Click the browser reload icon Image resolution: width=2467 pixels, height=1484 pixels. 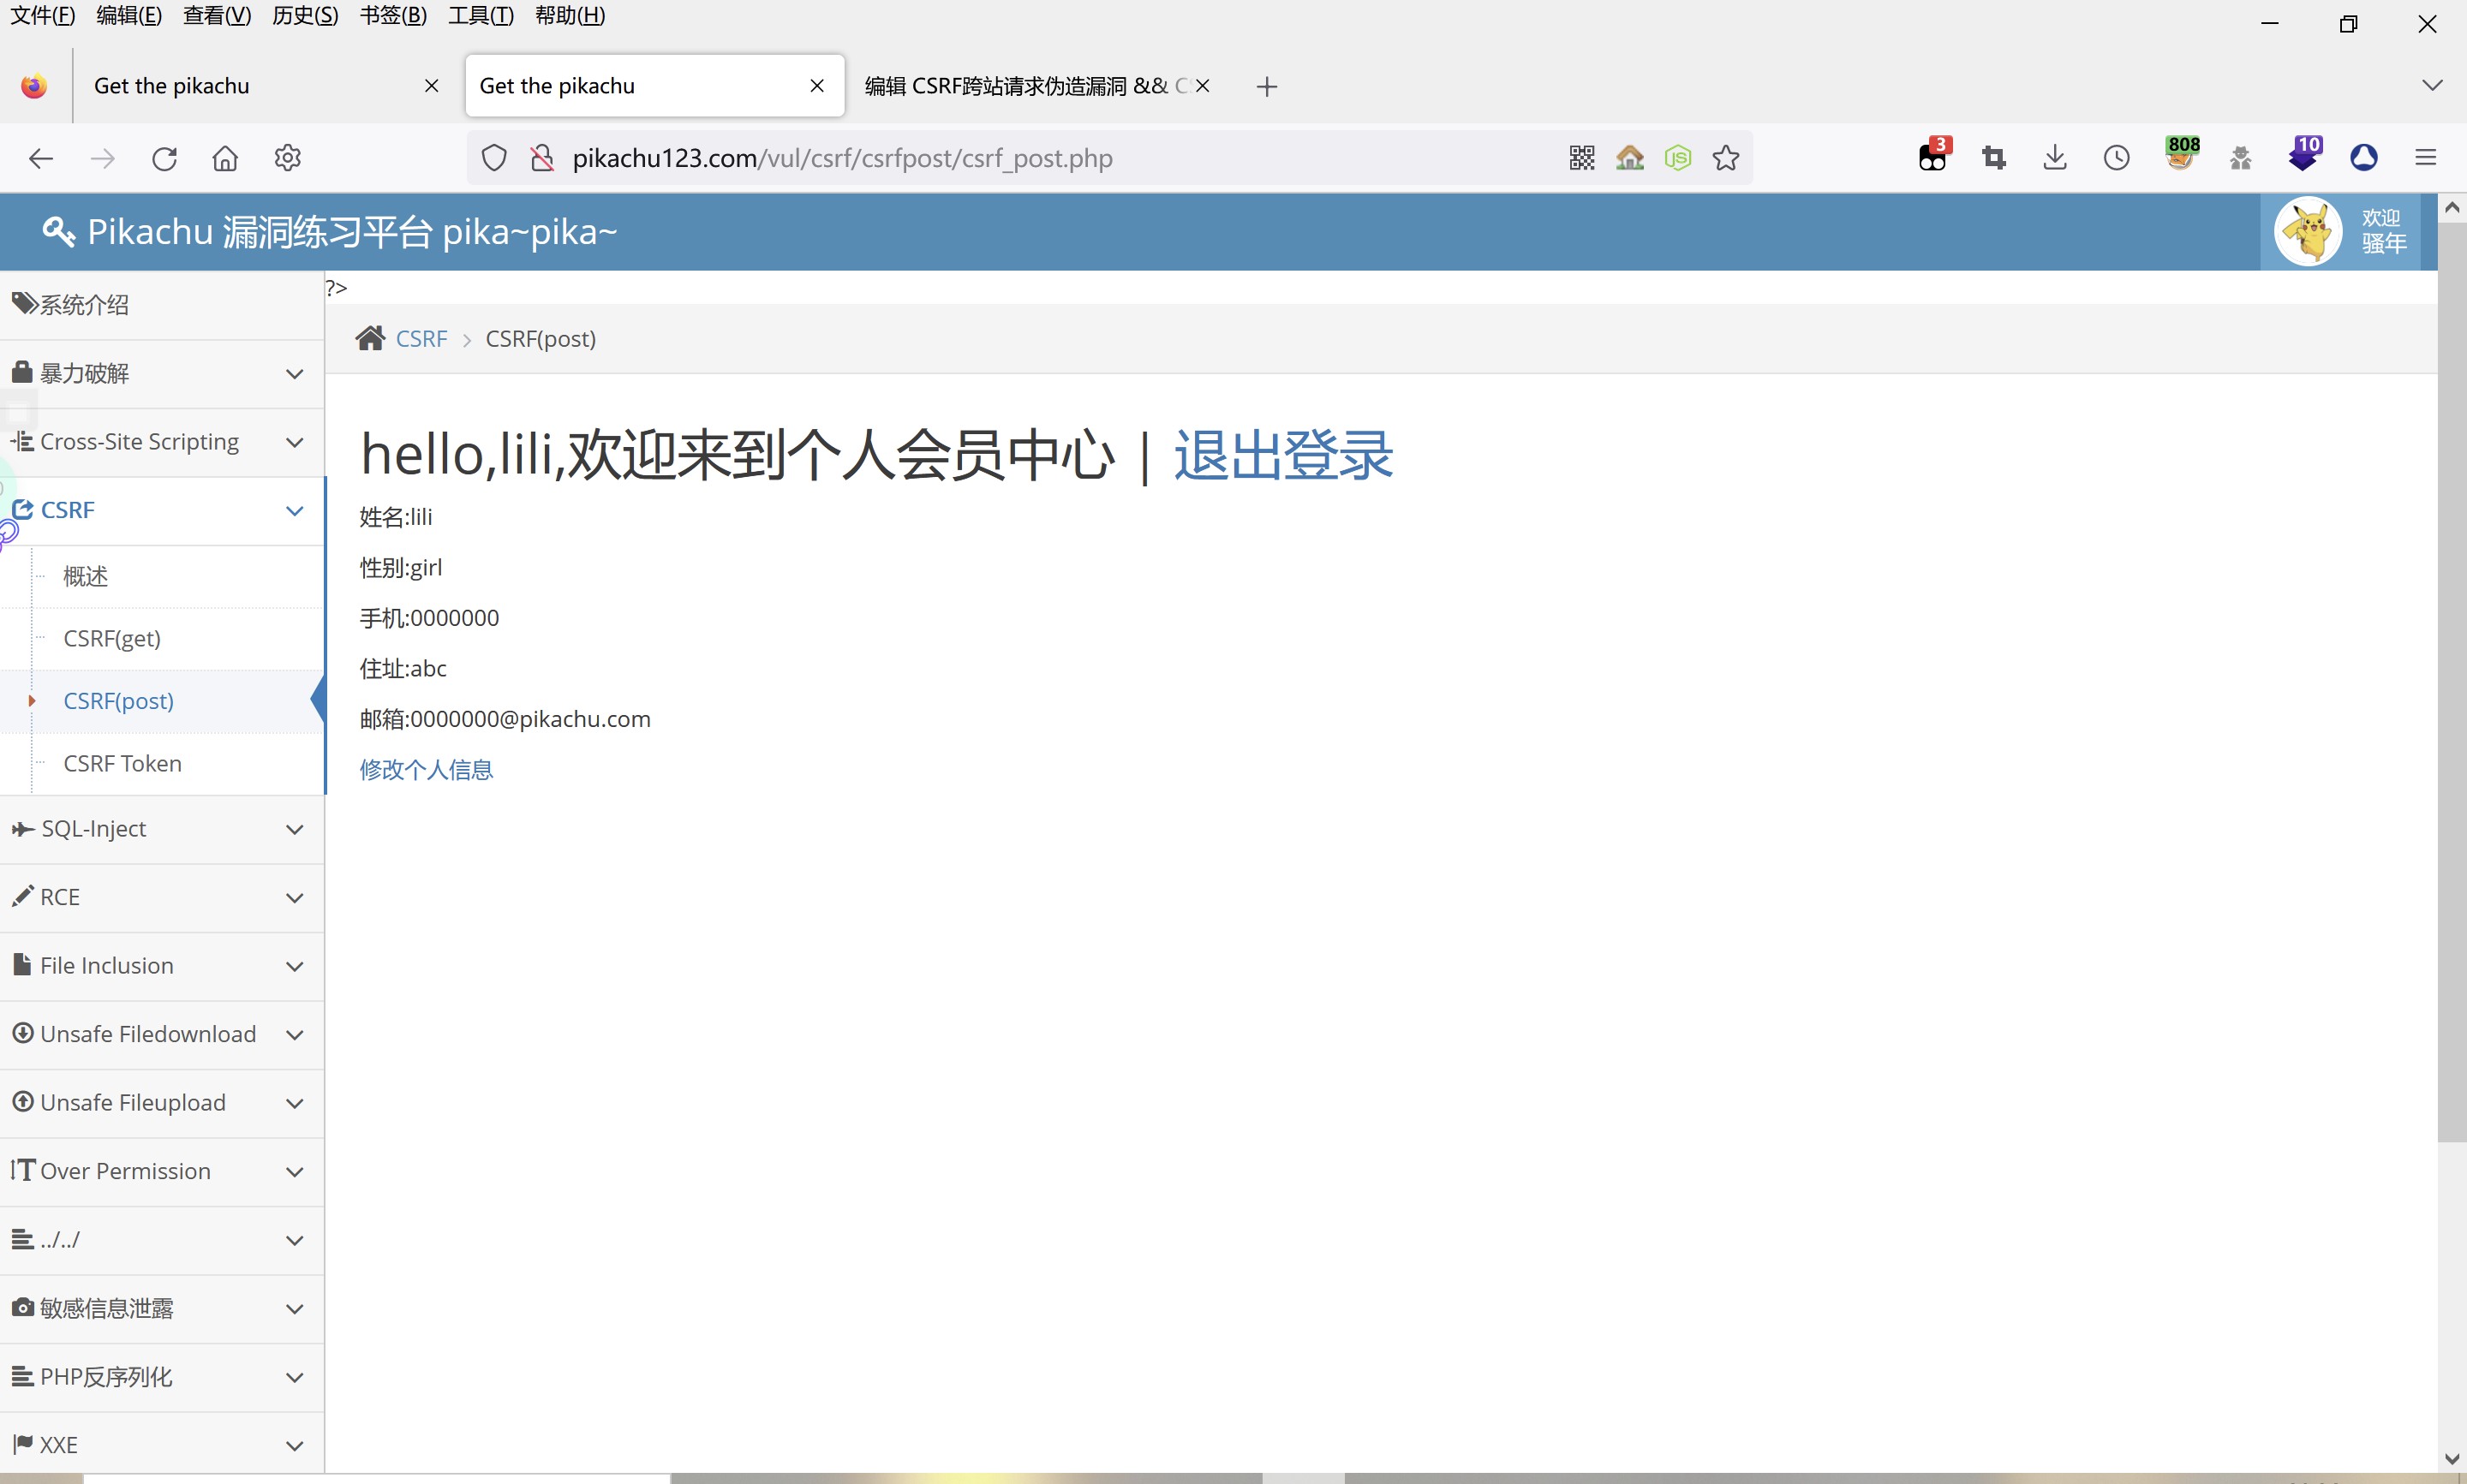pyautogui.click(x=164, y=158)
